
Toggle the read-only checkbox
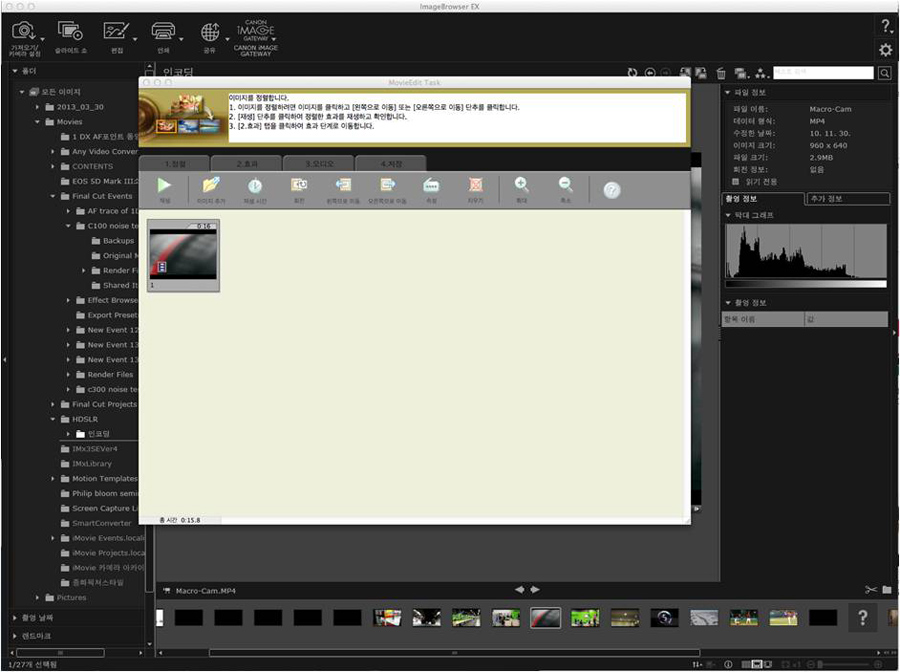click(x=736, y=181)
